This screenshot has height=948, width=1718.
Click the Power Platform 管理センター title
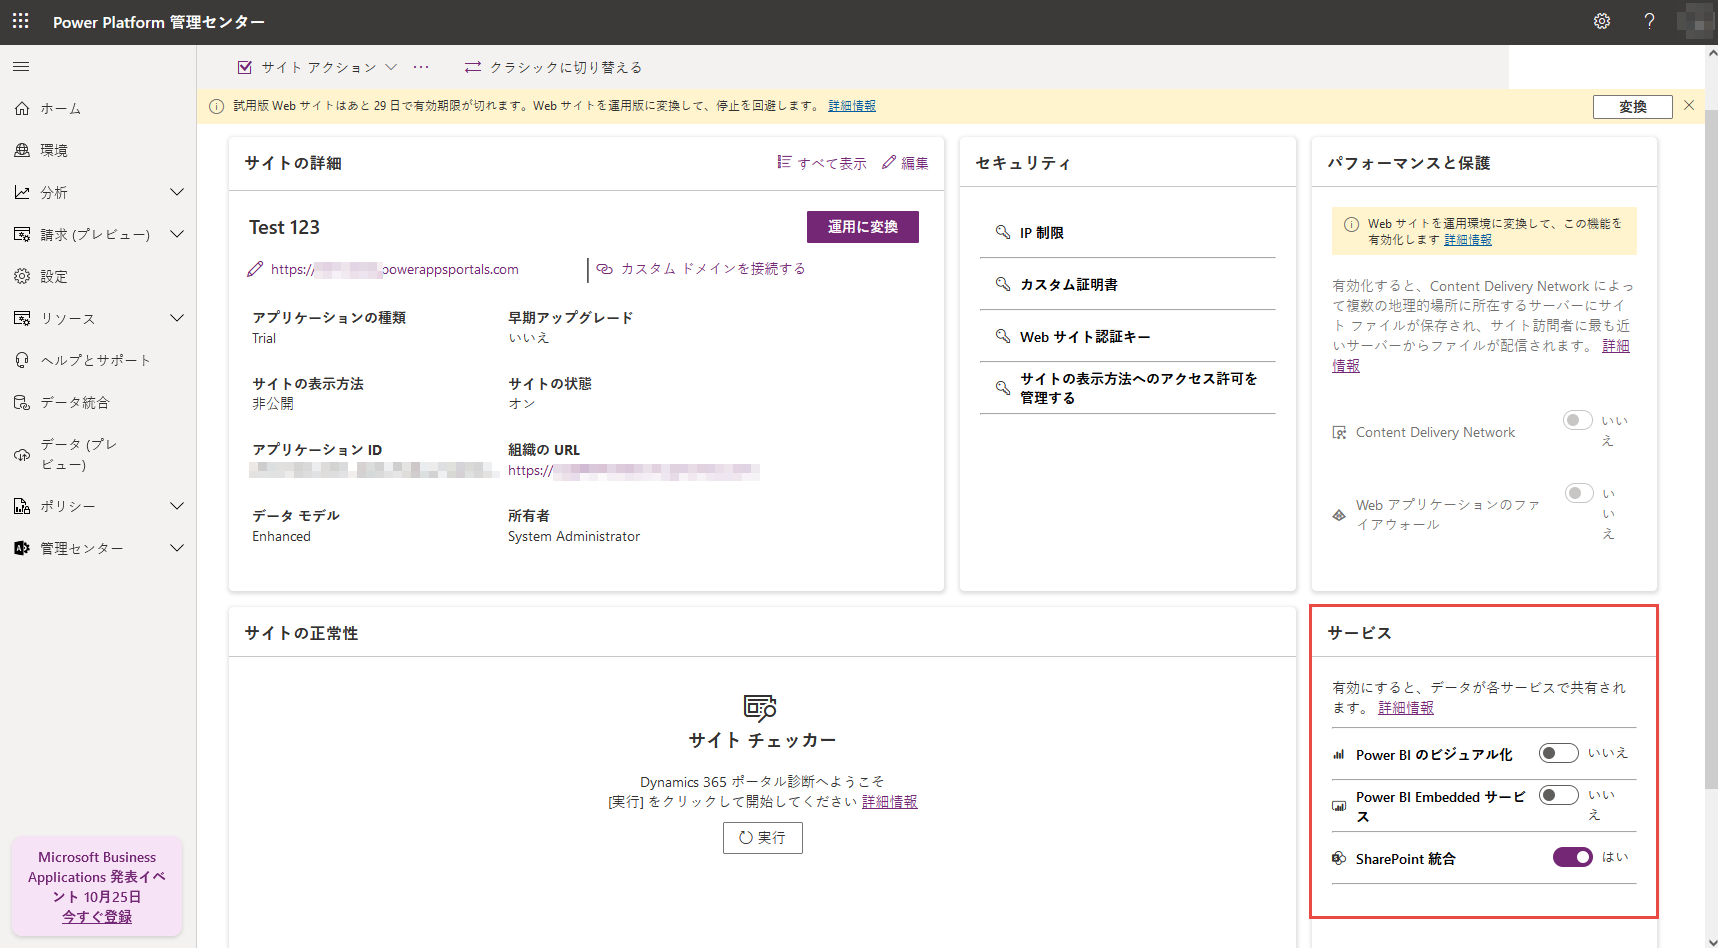pyautogui.click(x=159, y=22)
